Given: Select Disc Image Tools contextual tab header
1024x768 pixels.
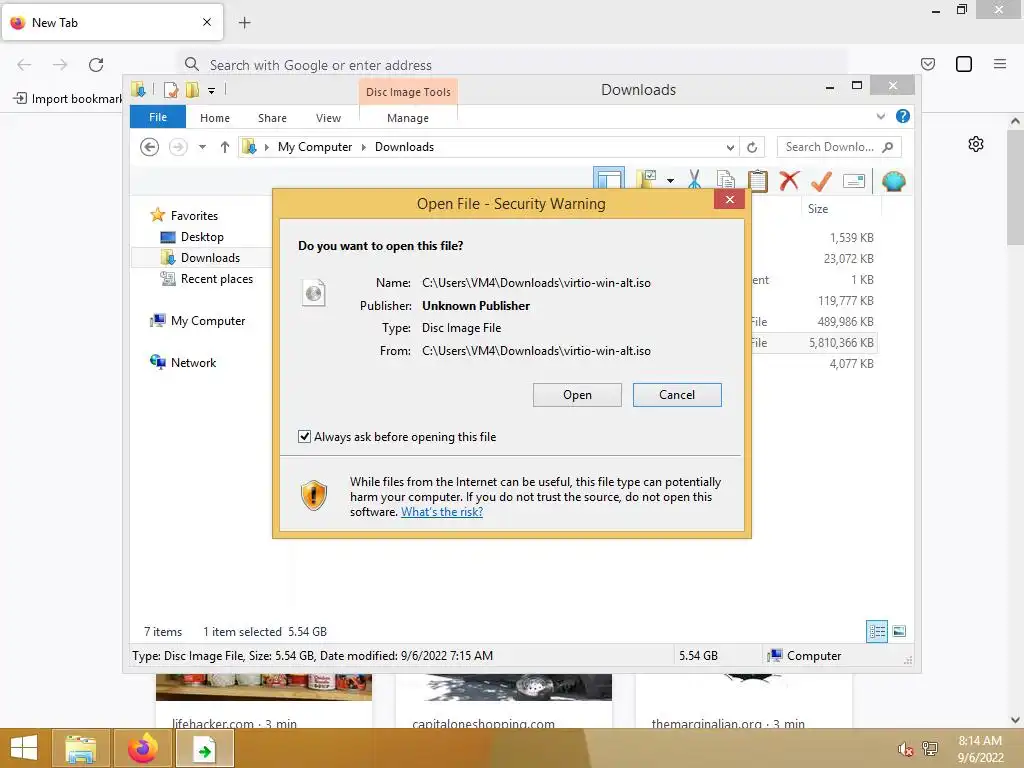Looking at the screenshot, I should click(408, 92).
